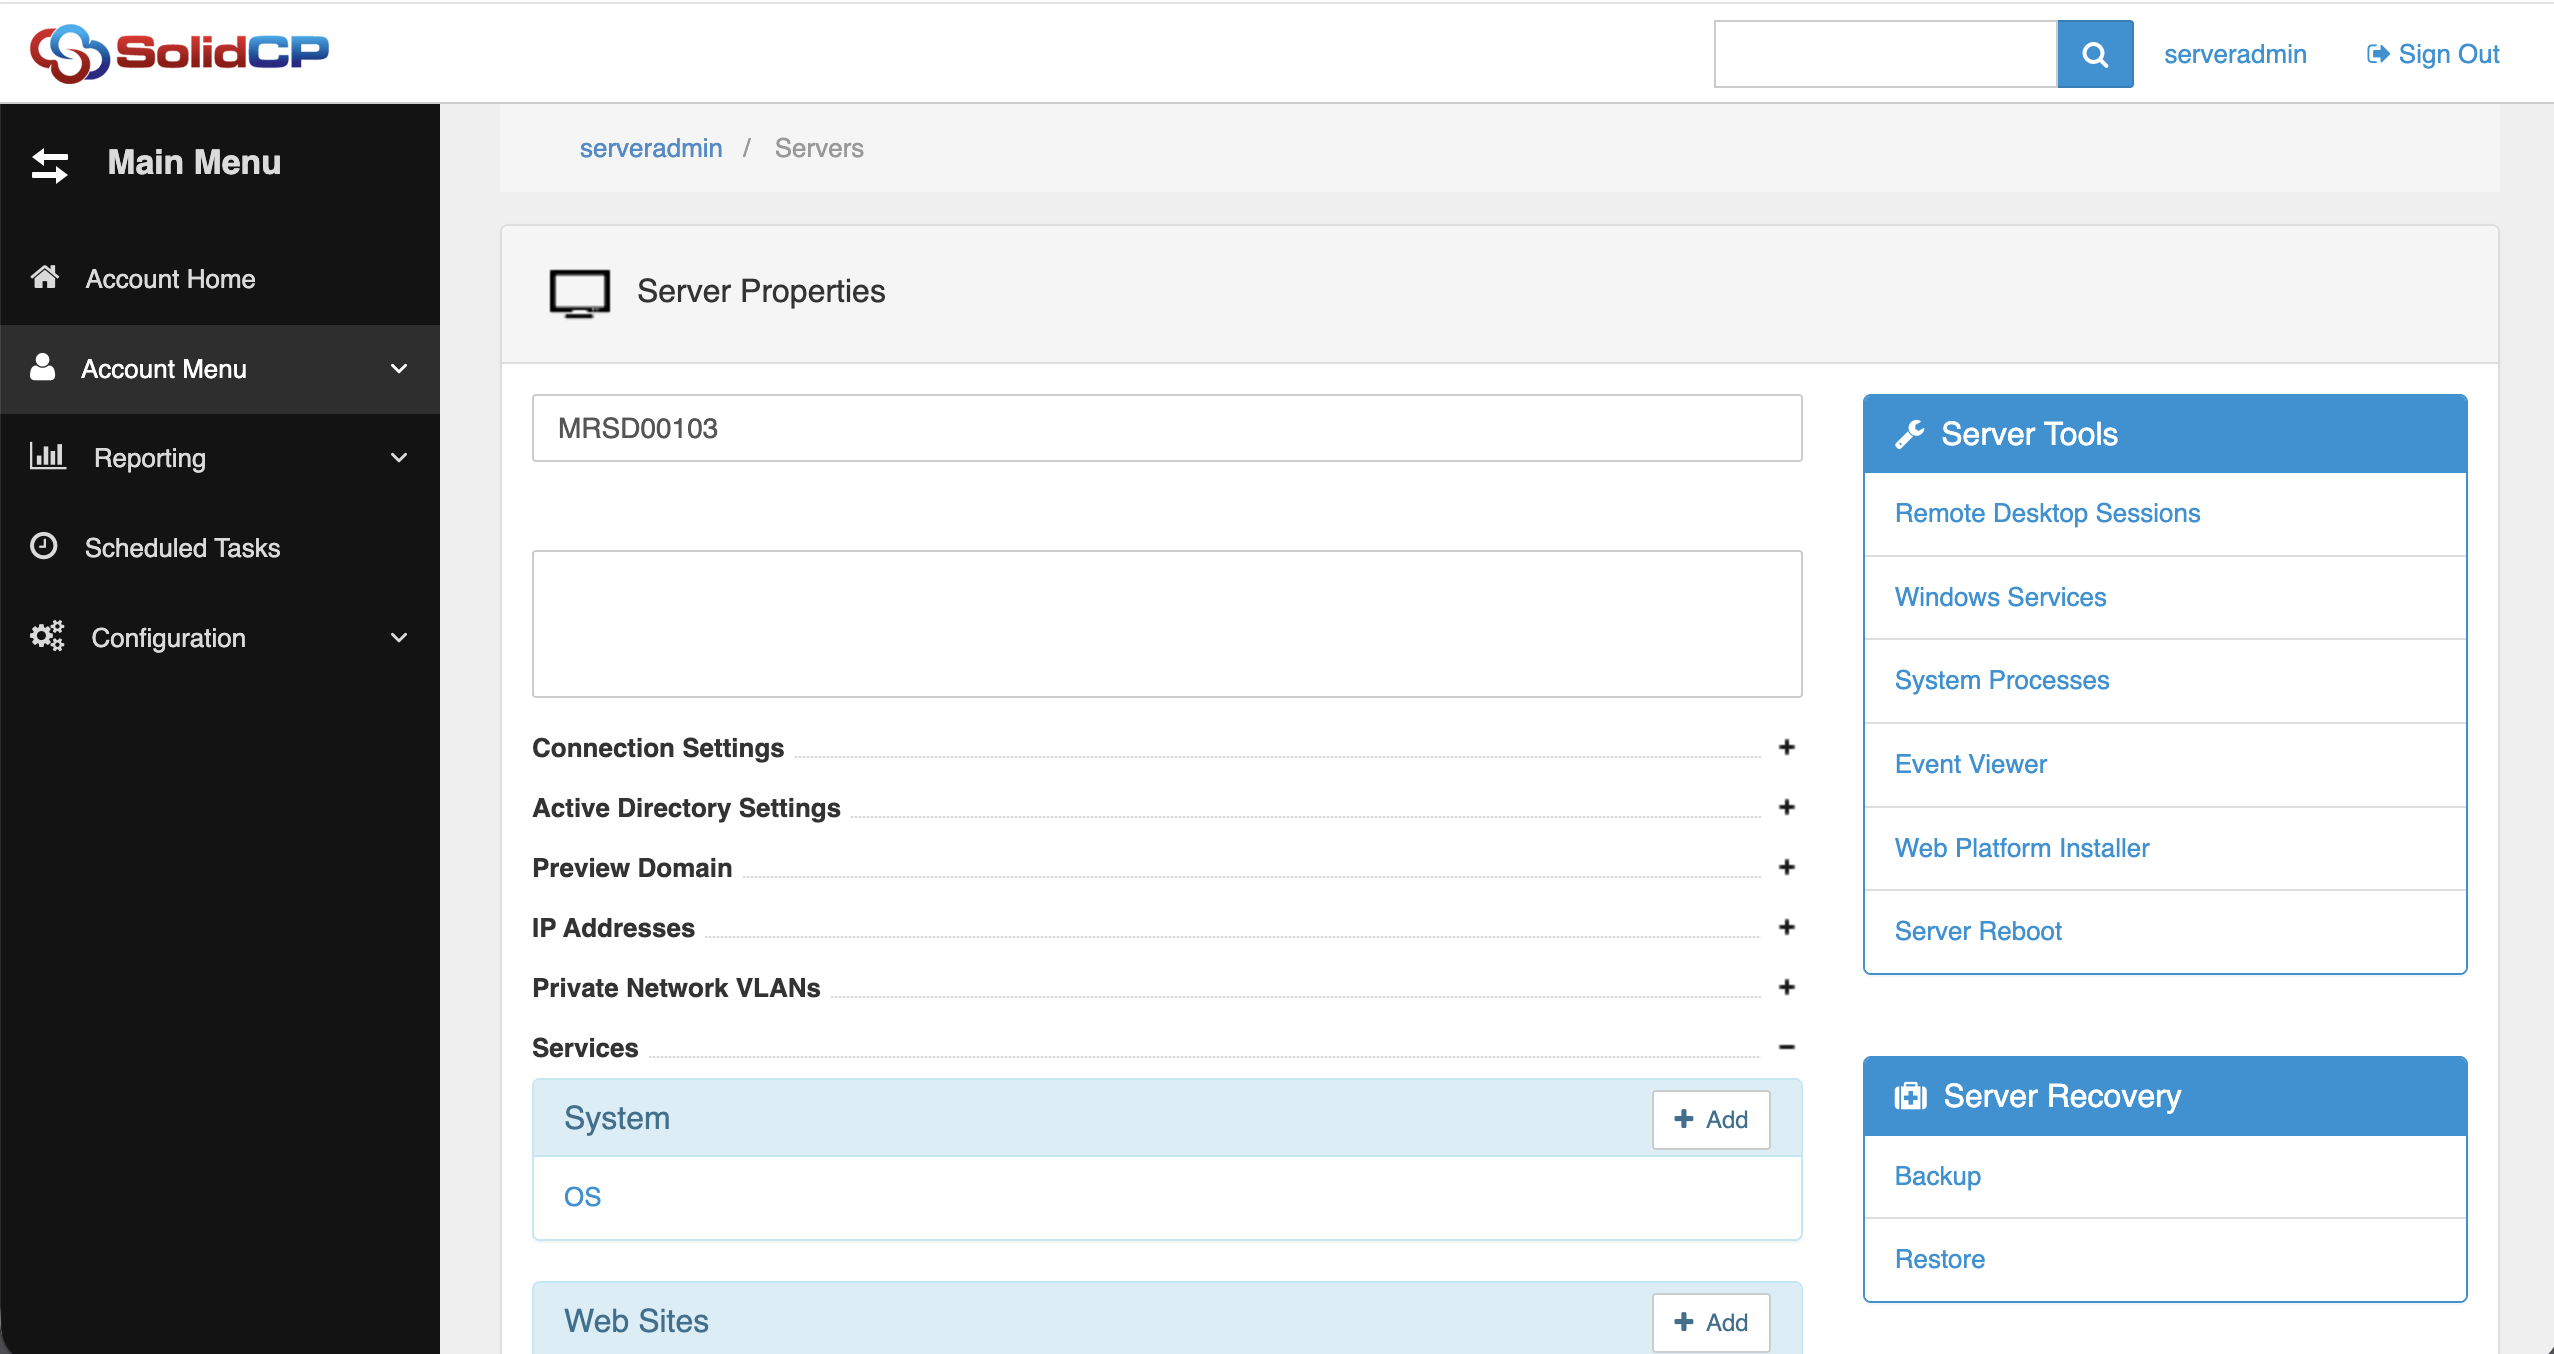
Task: Click the SolidCP logo
Action: [179, 52]
